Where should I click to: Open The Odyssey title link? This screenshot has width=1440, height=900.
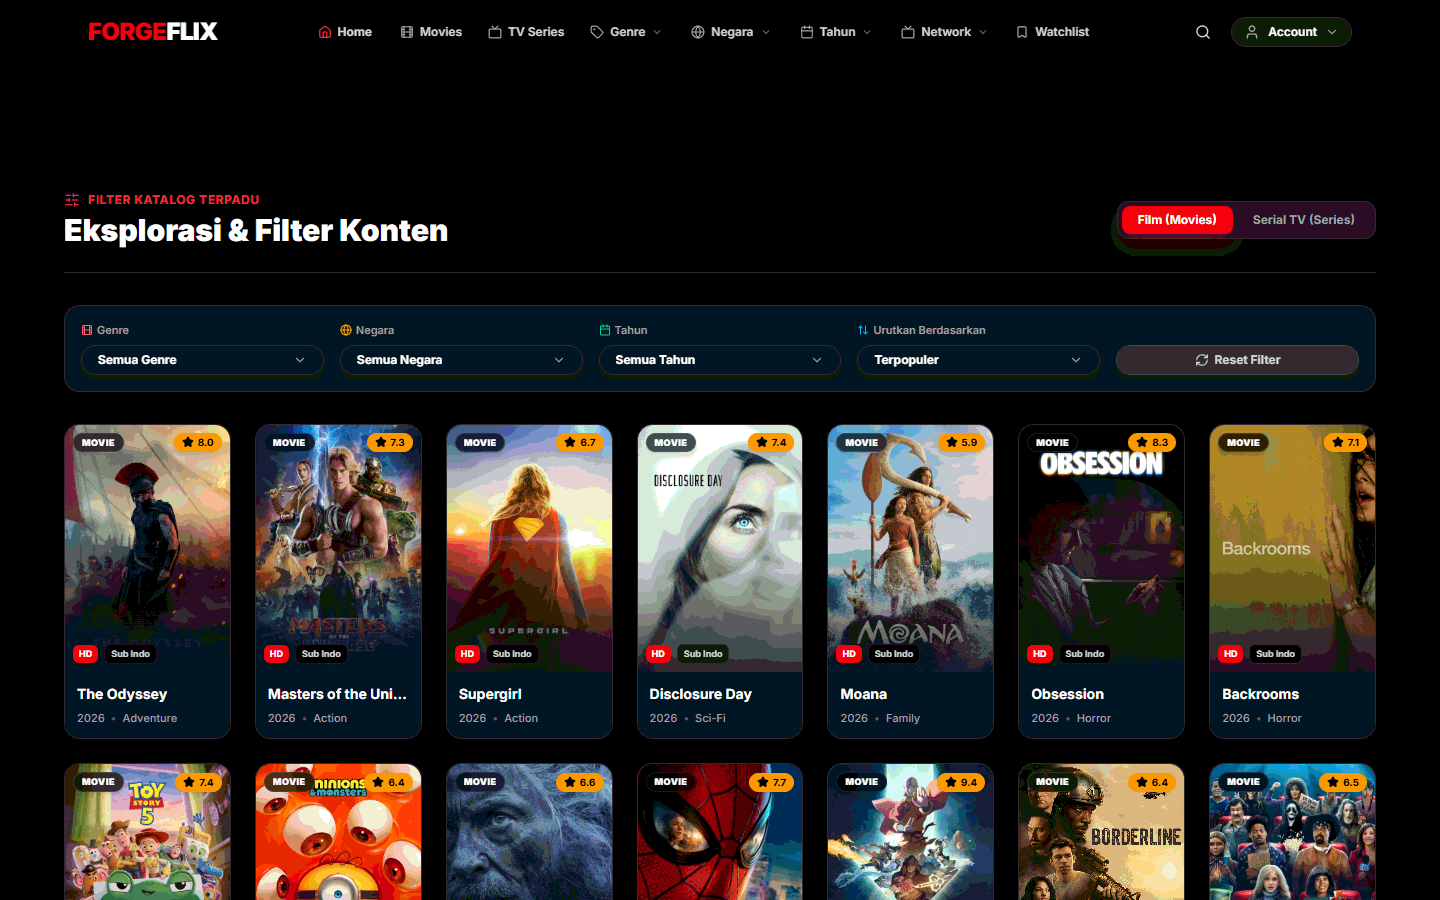[x=122, y=694]
